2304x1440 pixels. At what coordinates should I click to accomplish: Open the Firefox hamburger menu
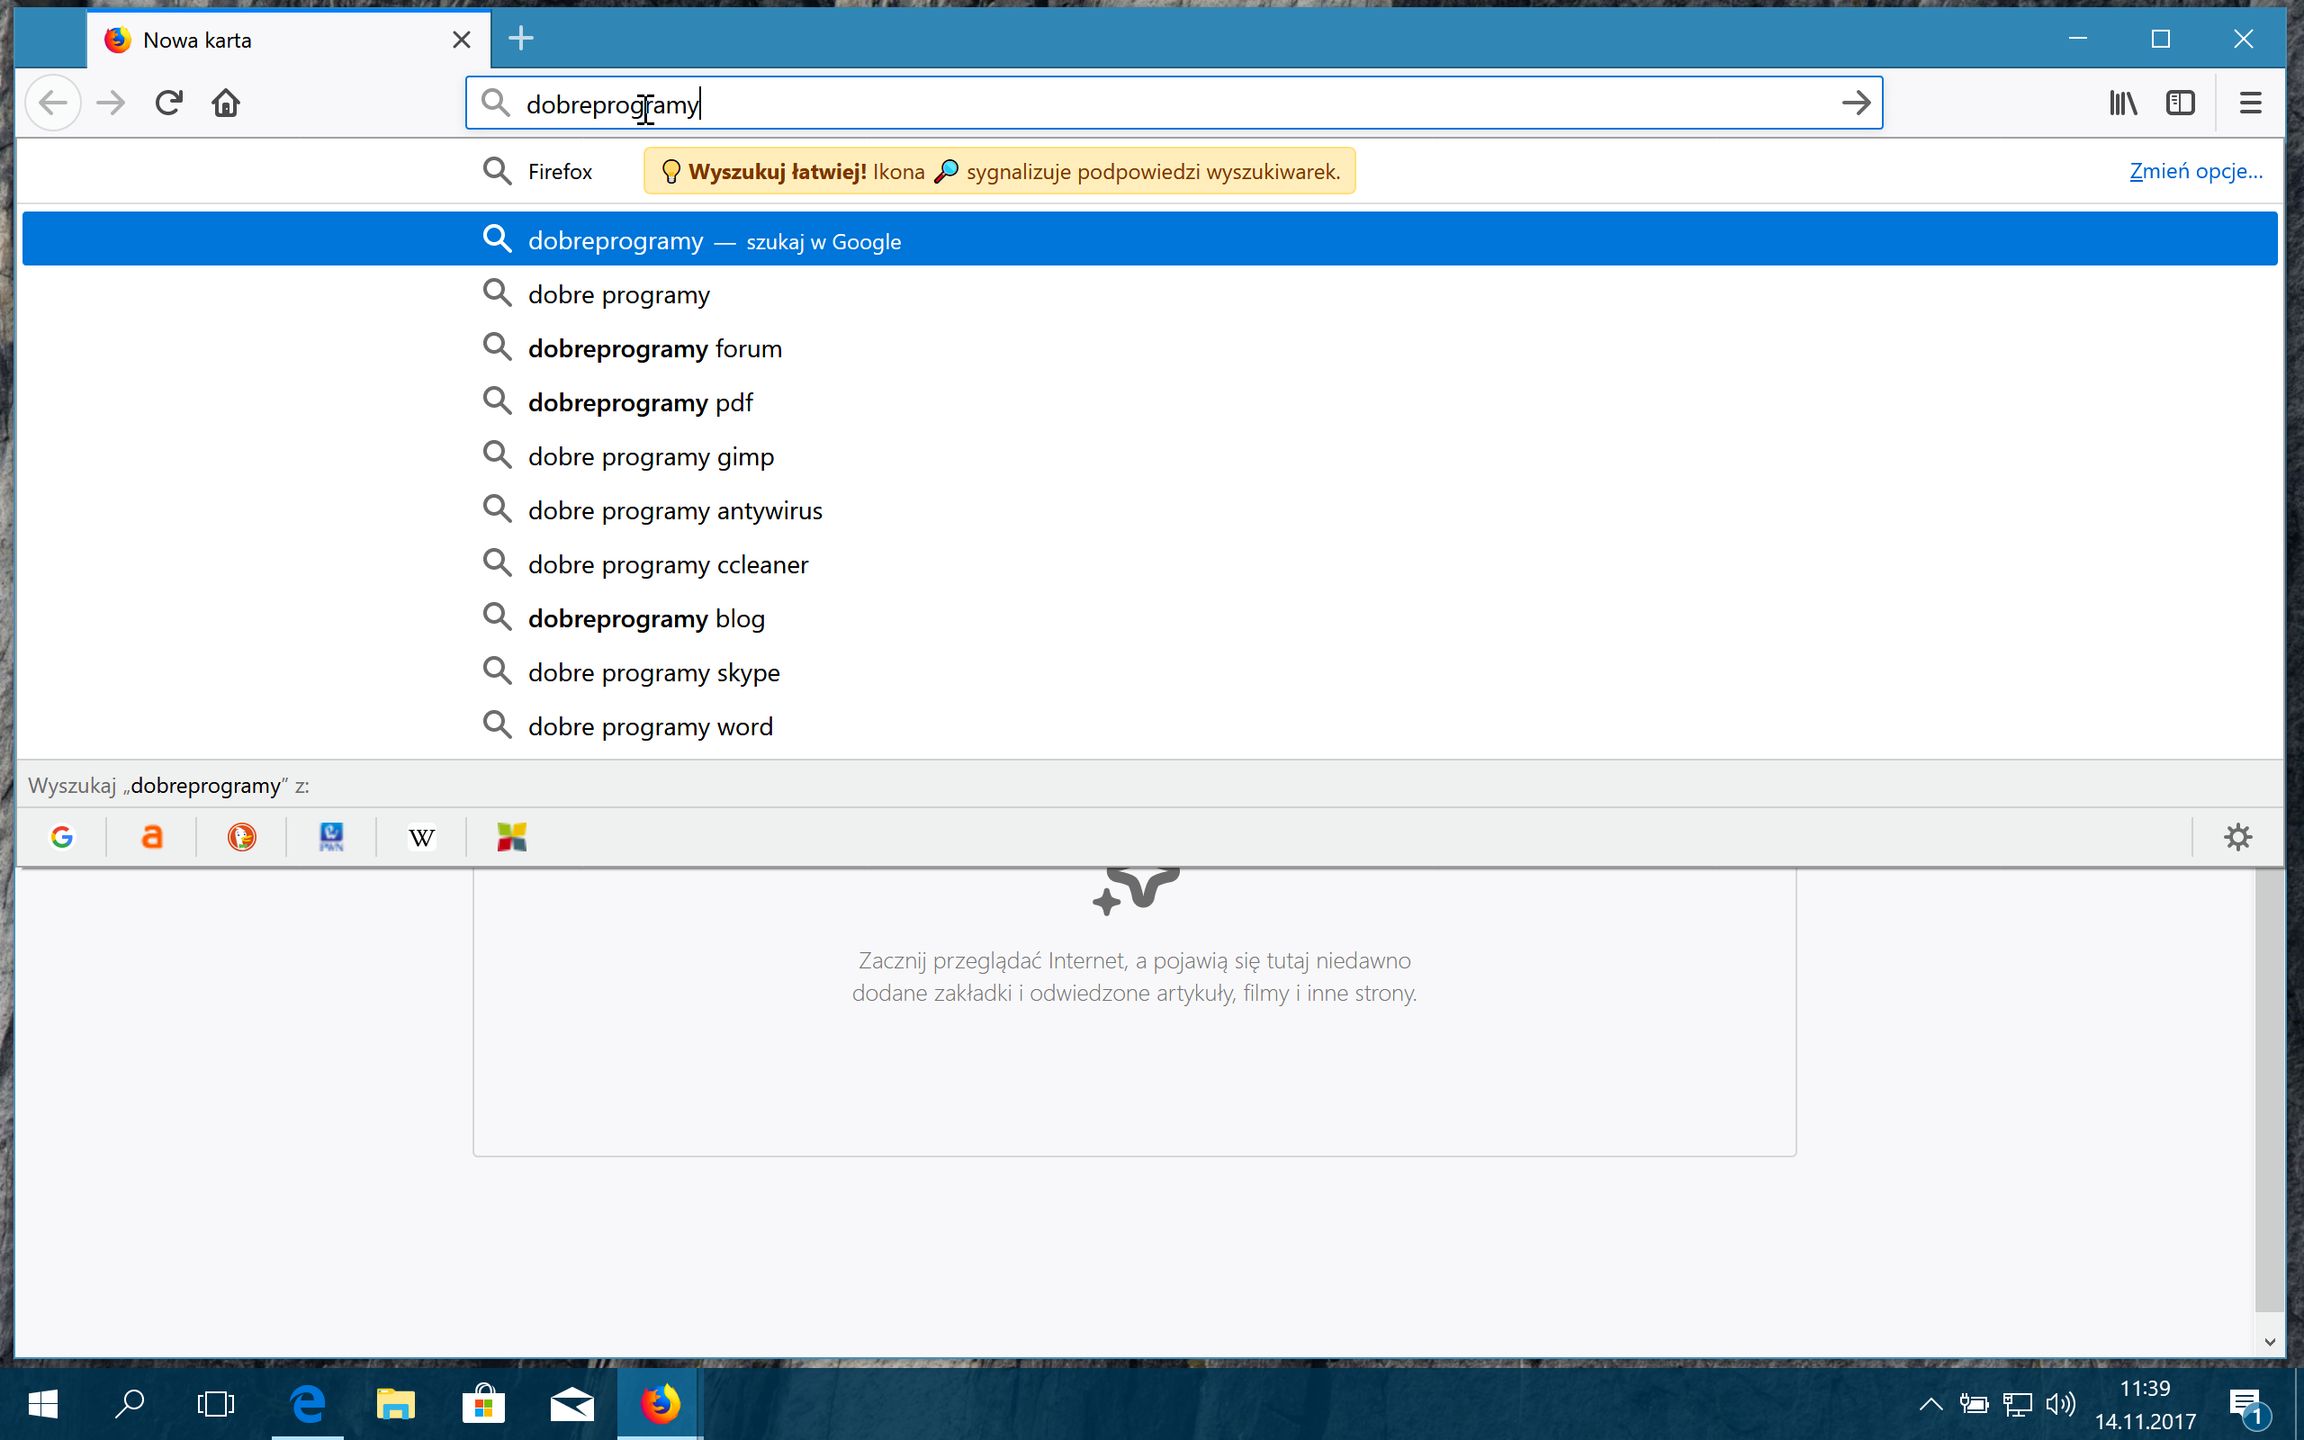2251,102
